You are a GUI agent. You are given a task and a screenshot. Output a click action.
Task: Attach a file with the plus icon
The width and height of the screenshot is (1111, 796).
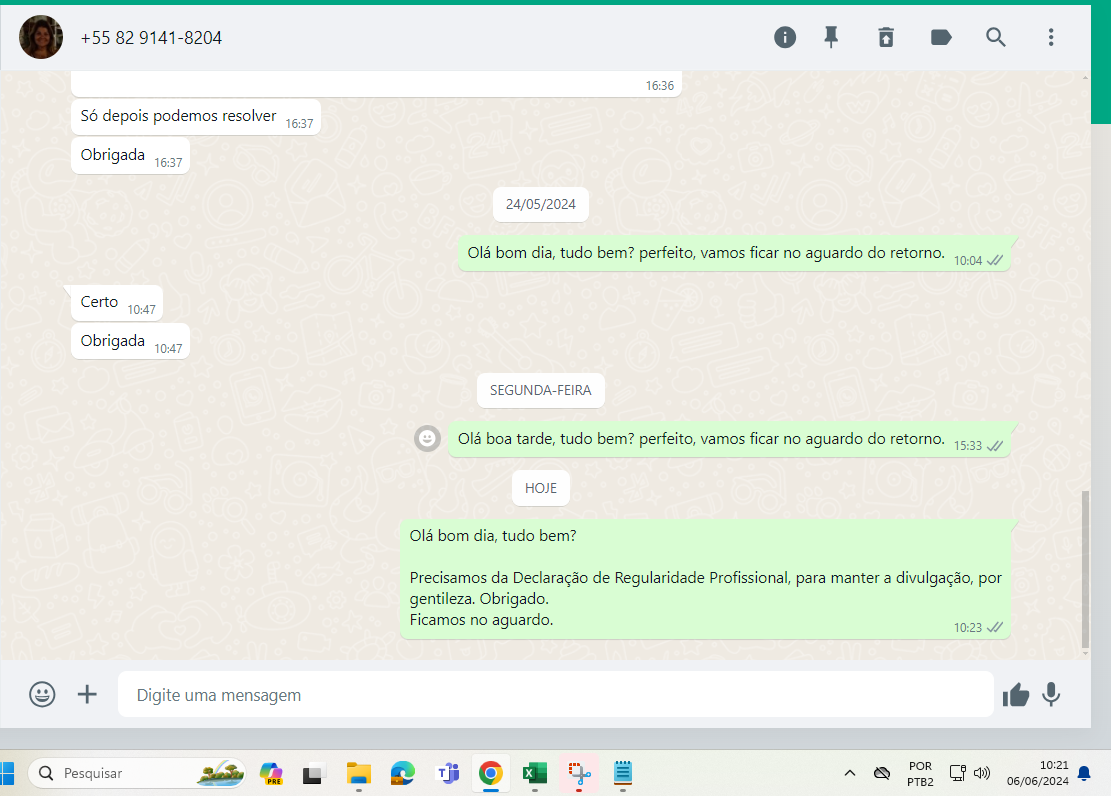(x=86, y=694)
